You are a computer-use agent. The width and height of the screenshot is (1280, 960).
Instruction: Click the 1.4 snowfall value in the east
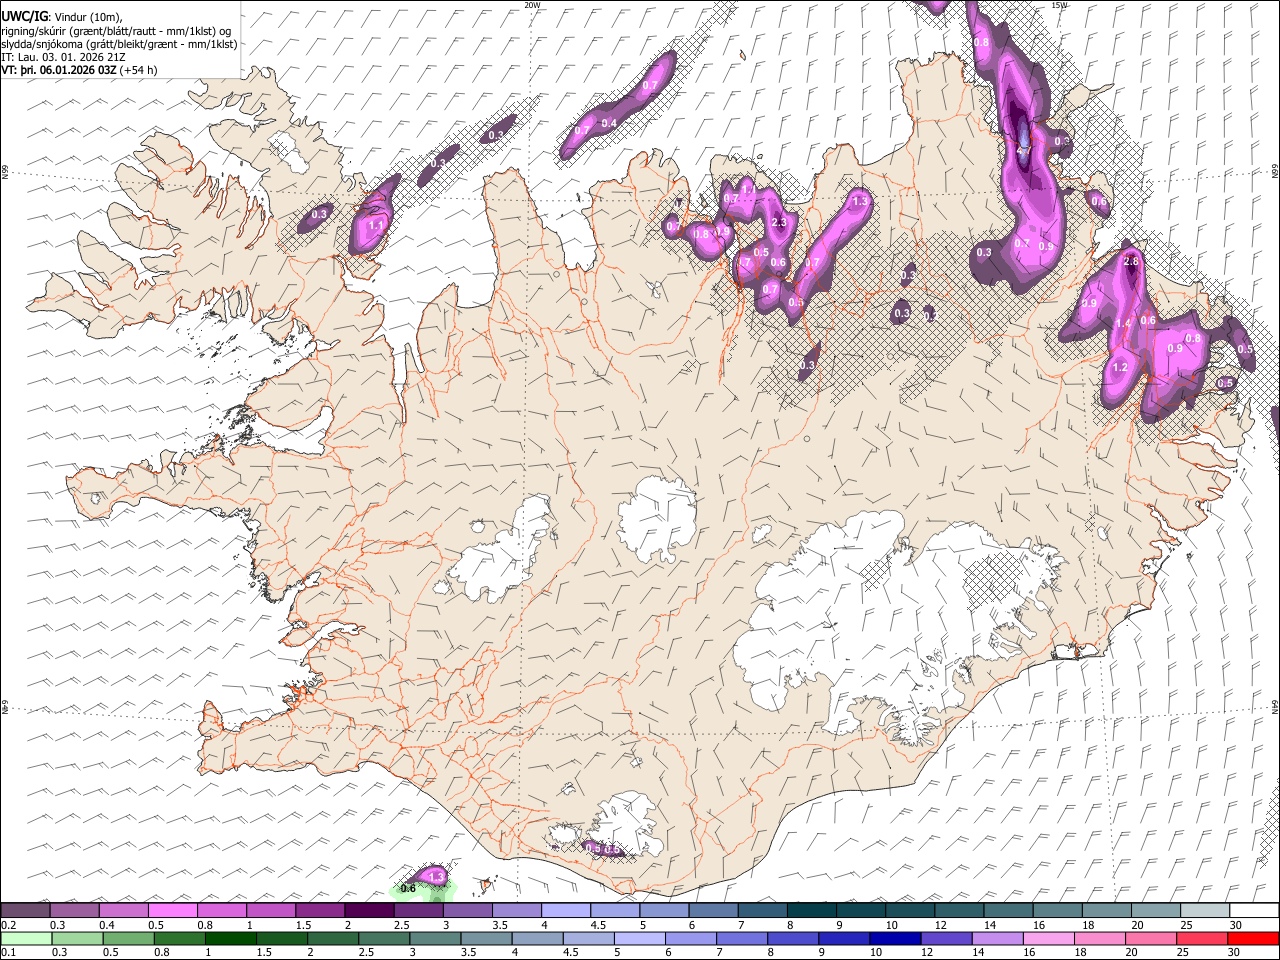click(x=1123, y=324)
